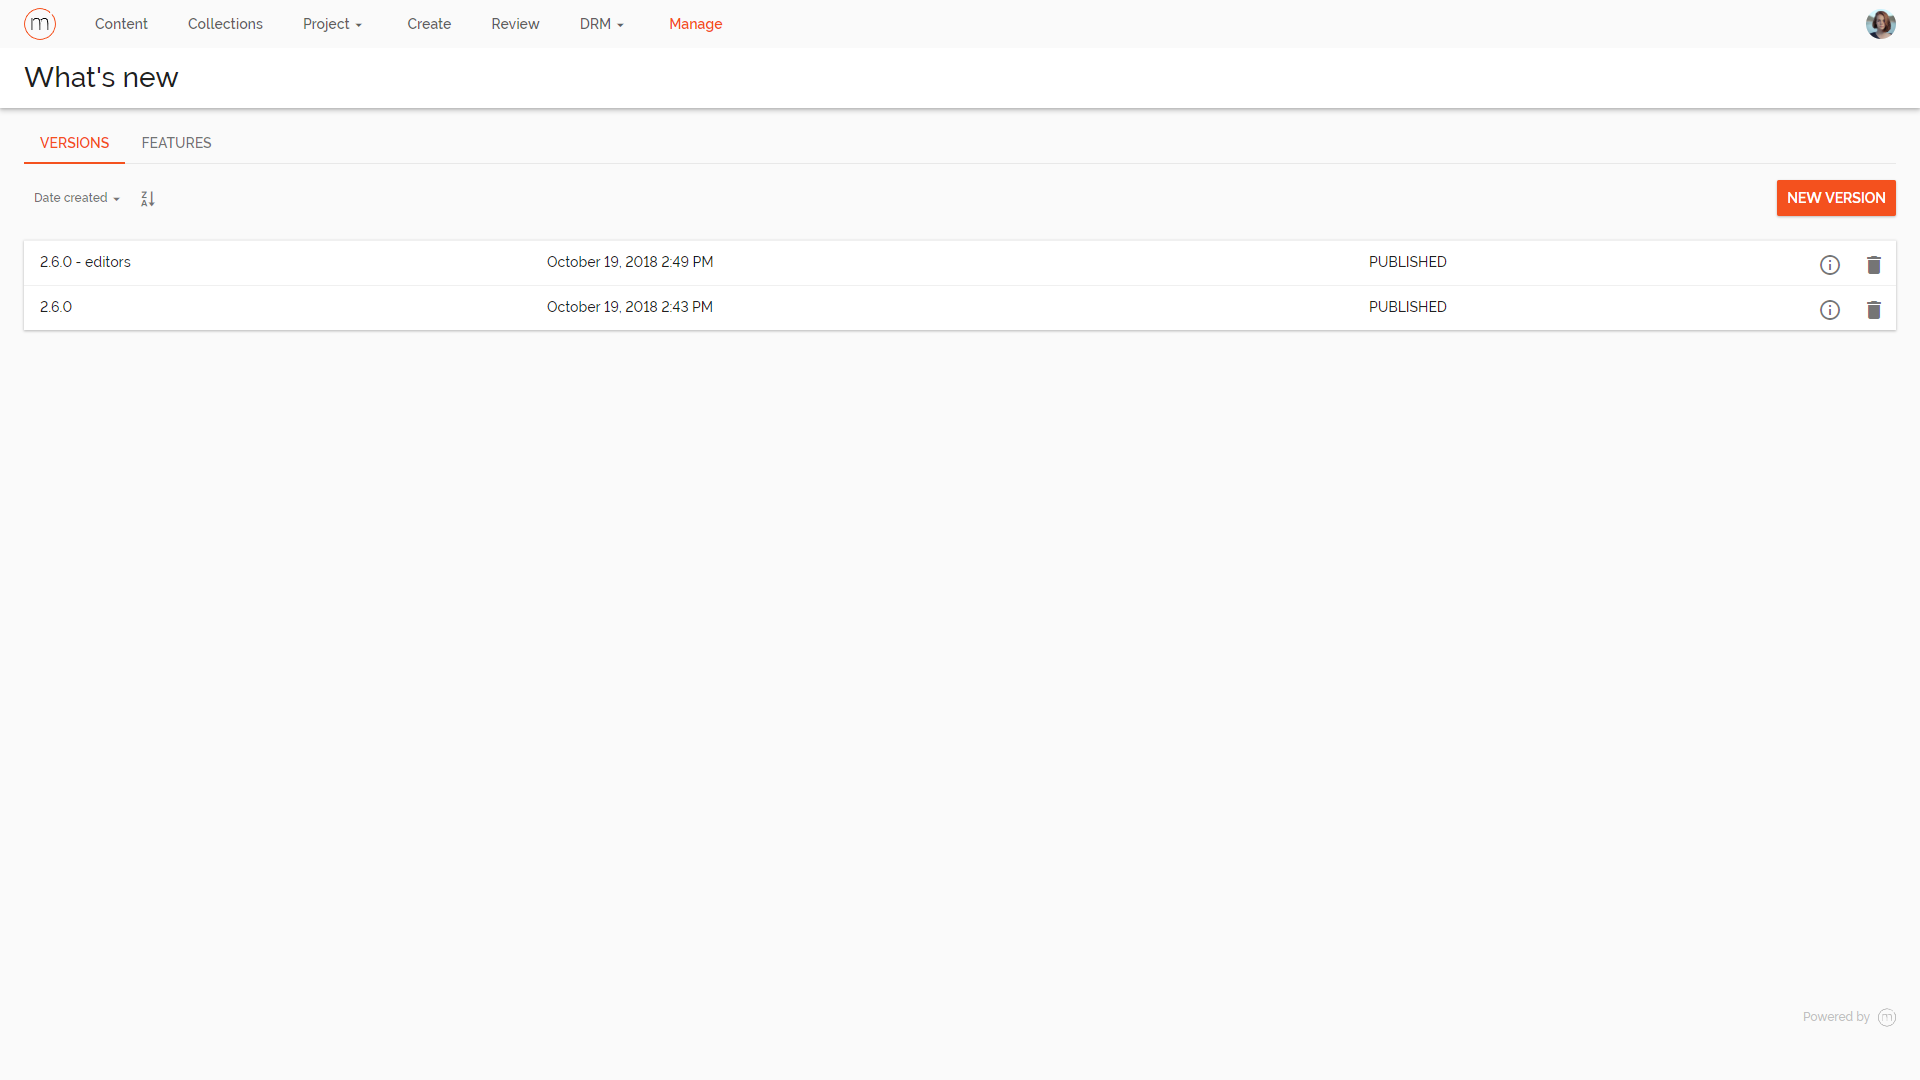This screenshot has width=1920, height=1080.
Task: Navigate to the Content section
Action: 120,23
